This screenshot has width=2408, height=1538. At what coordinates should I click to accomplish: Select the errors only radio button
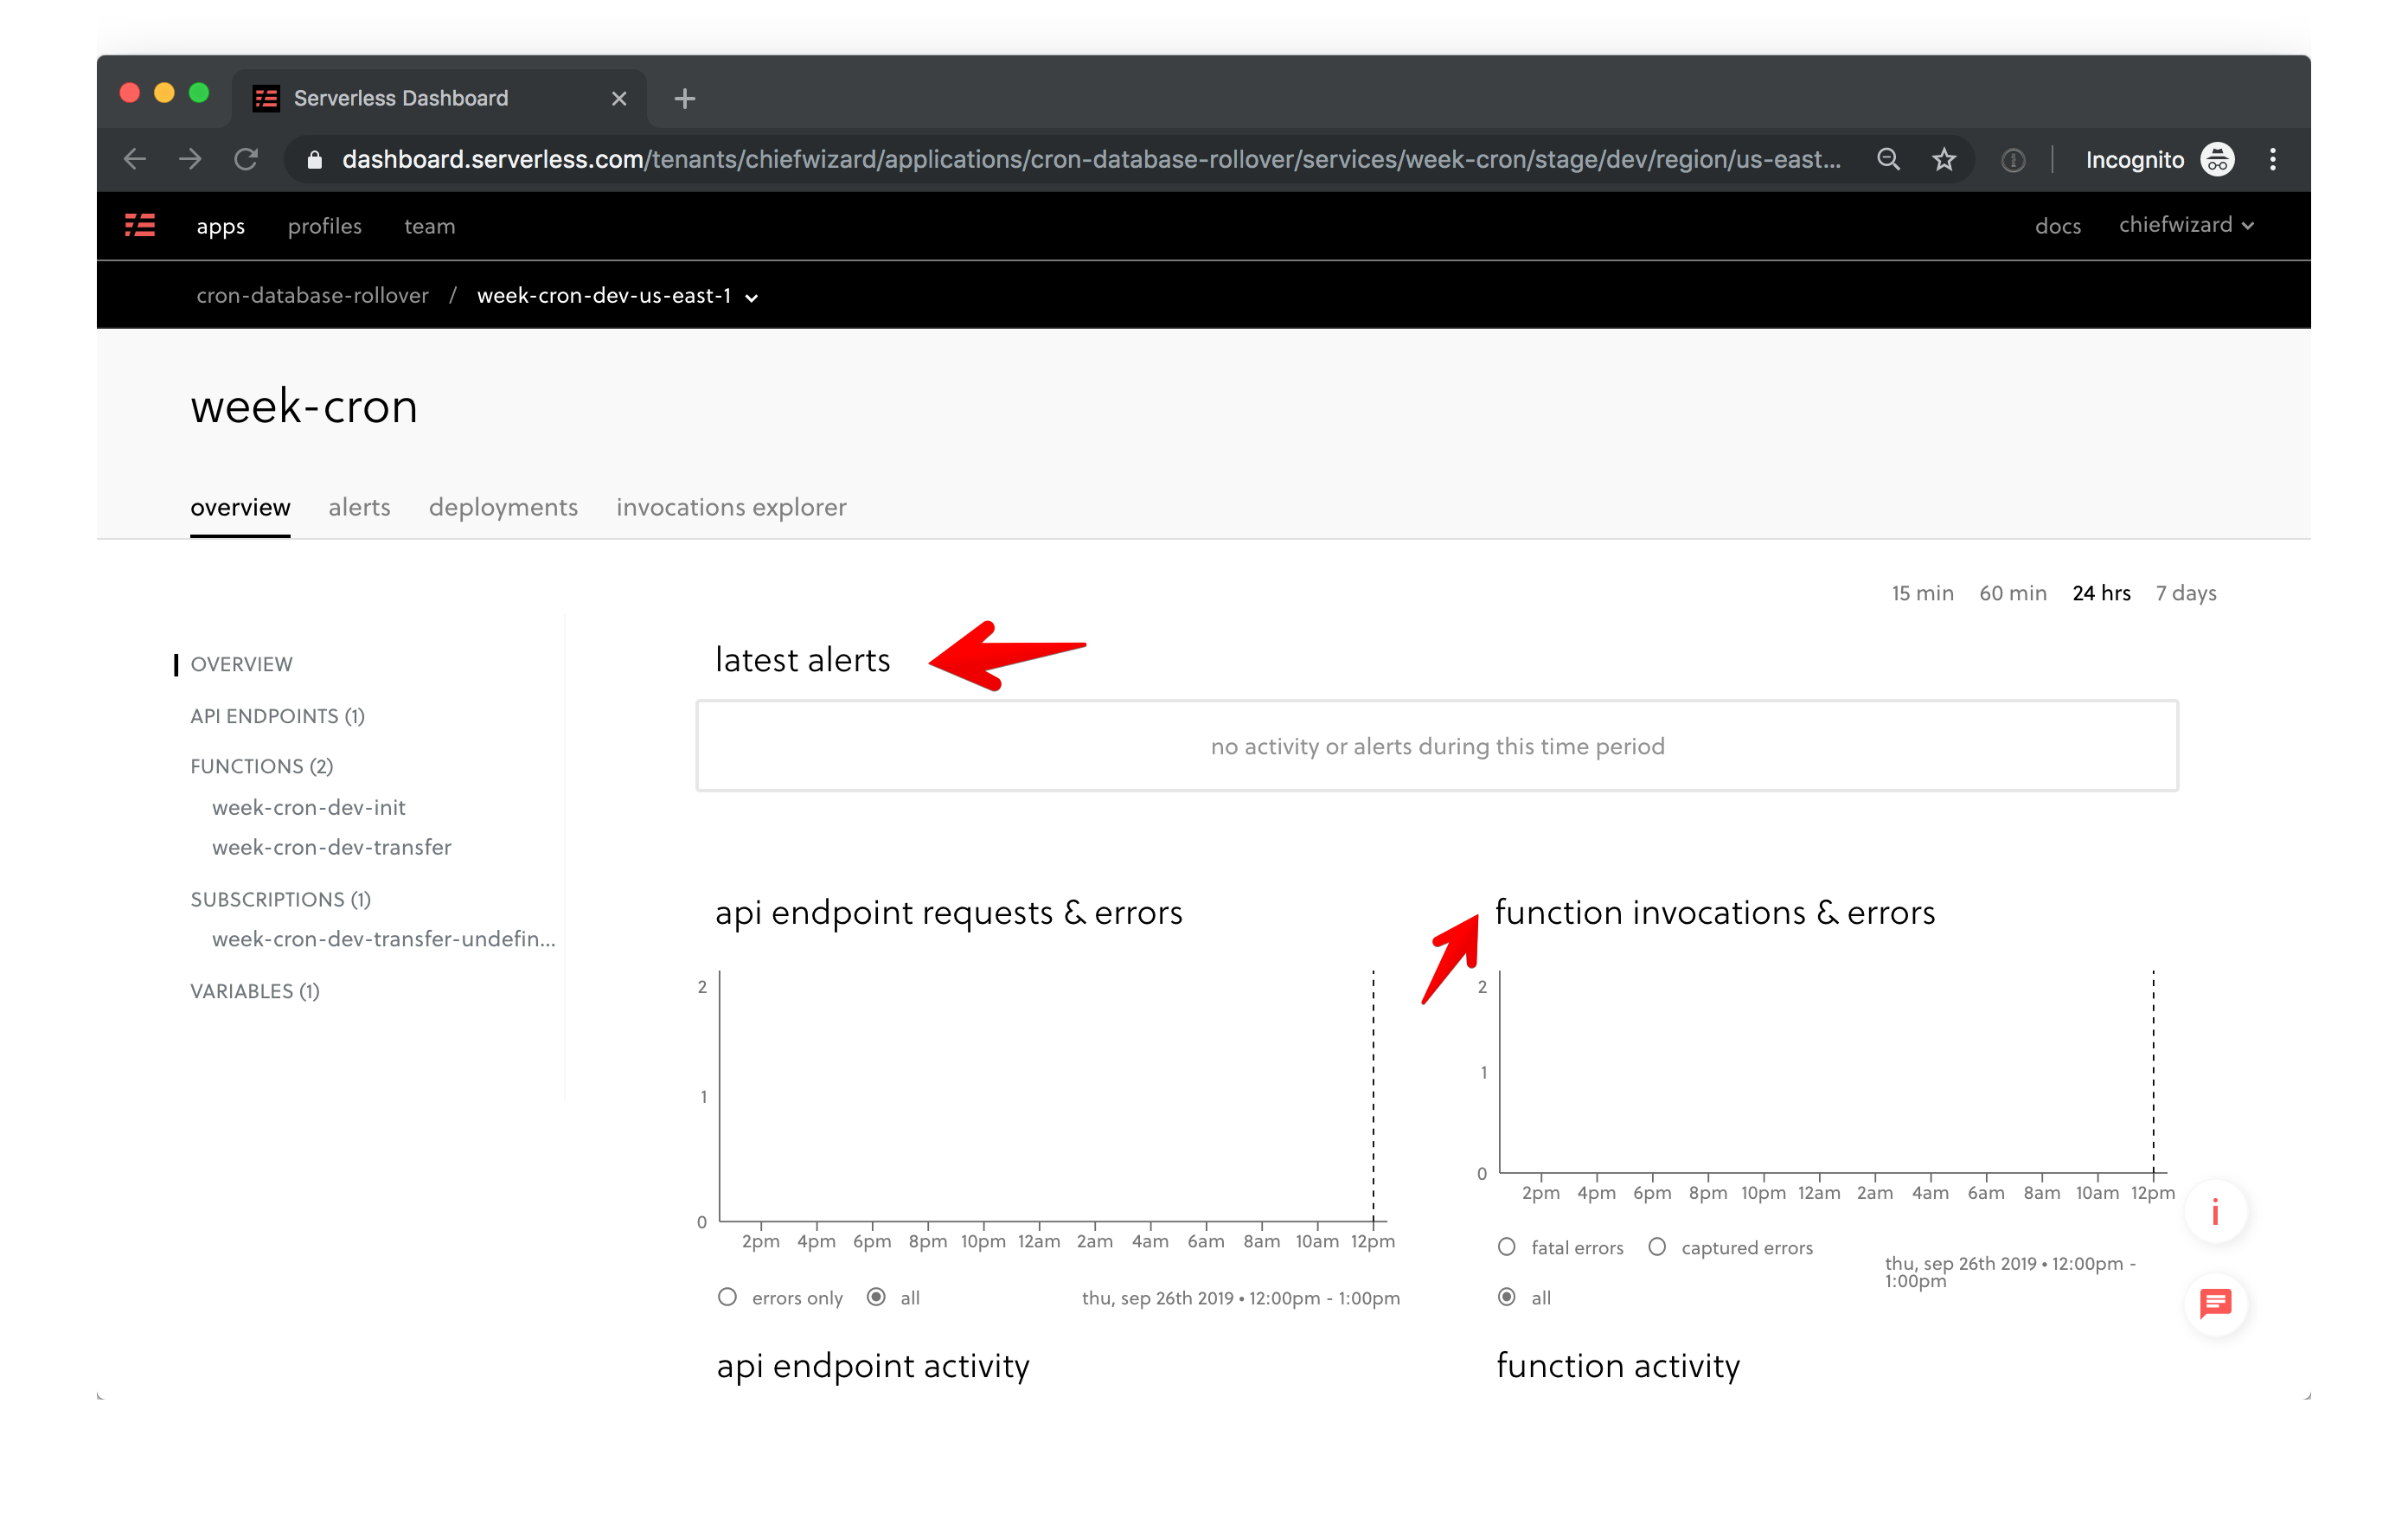pyautogui.click(x=727, y=1297)
